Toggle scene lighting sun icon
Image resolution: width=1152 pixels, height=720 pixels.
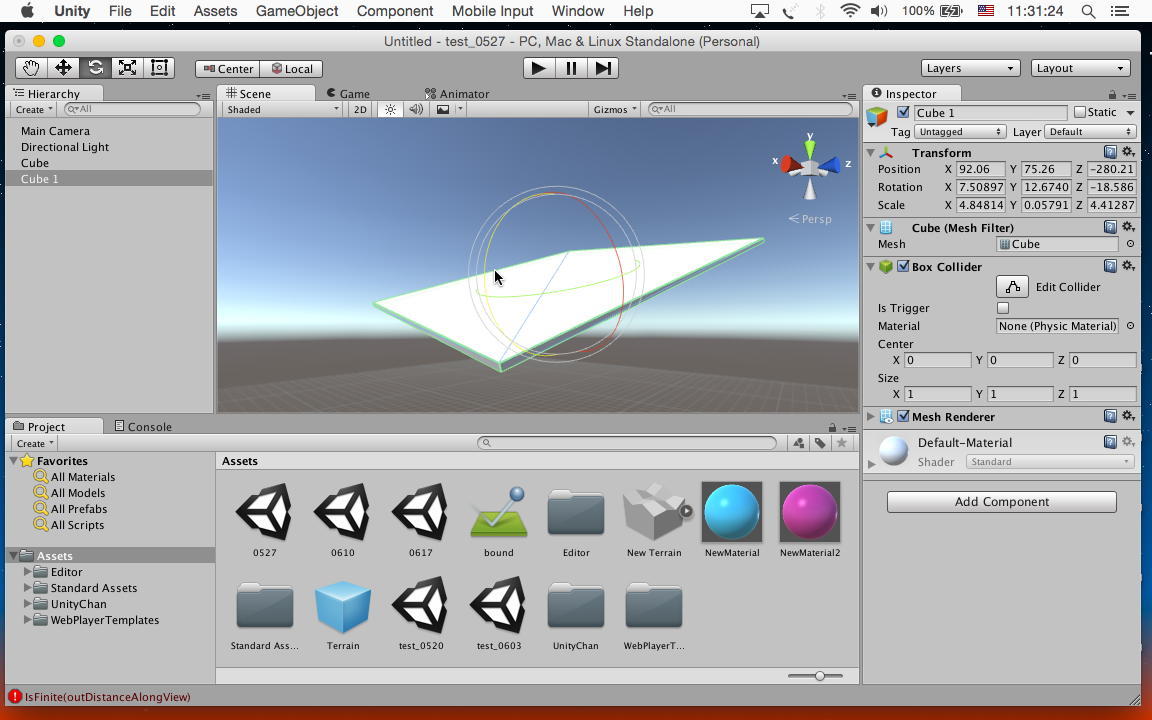390,110
